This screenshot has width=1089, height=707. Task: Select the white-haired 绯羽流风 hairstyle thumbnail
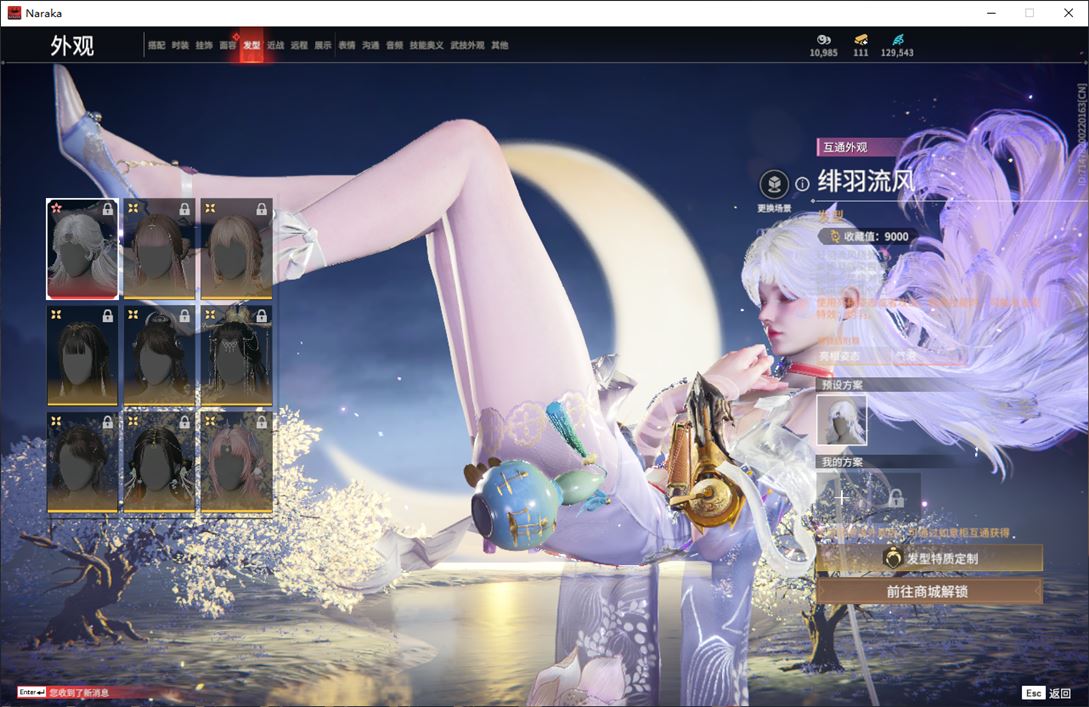click(82, 249)
